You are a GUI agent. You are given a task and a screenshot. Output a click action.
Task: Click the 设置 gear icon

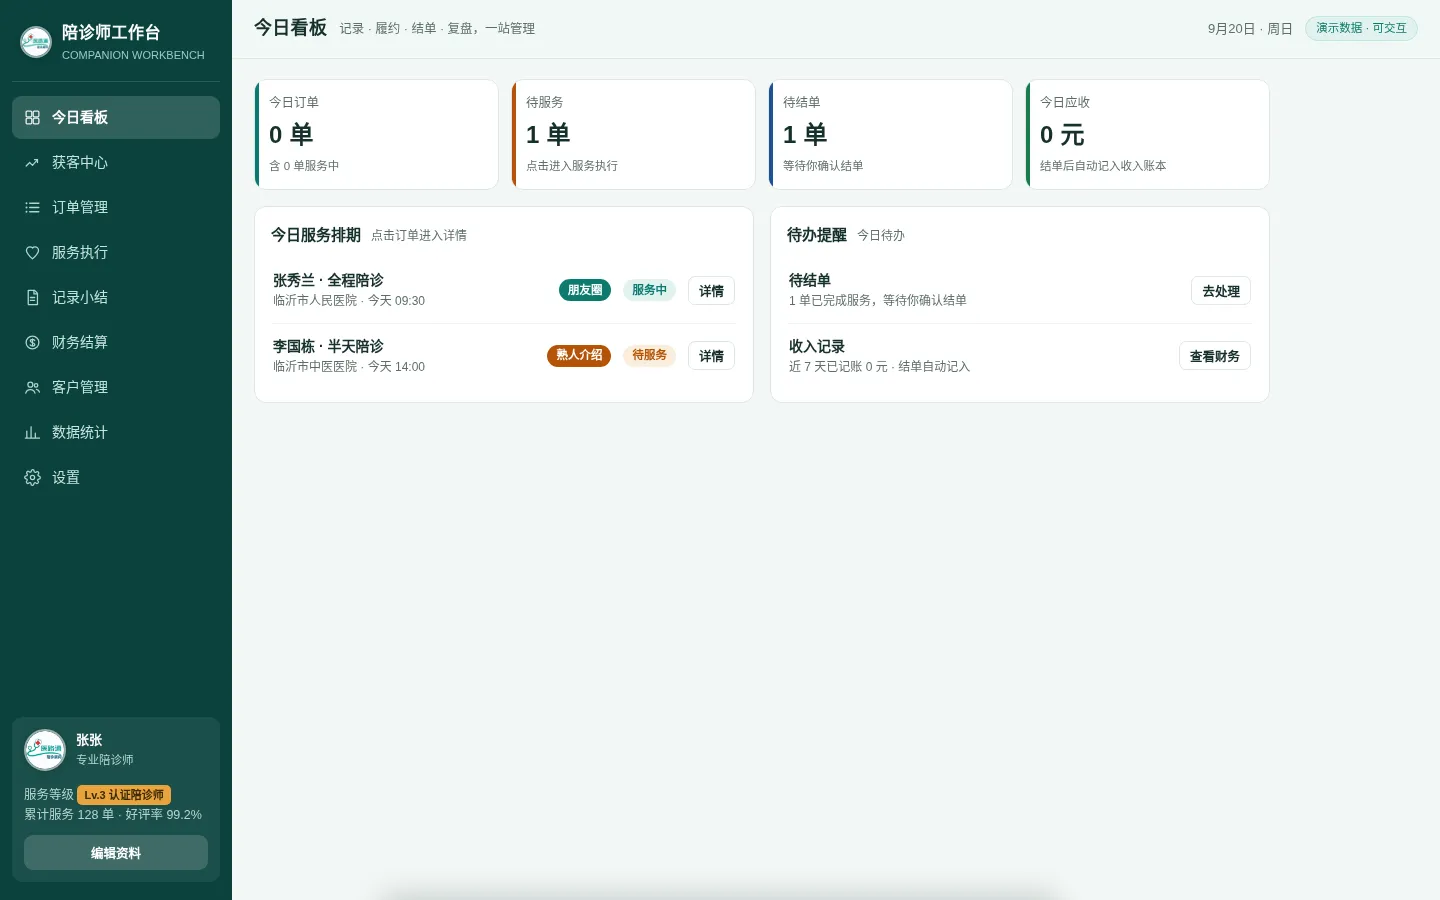click(32, 478)
